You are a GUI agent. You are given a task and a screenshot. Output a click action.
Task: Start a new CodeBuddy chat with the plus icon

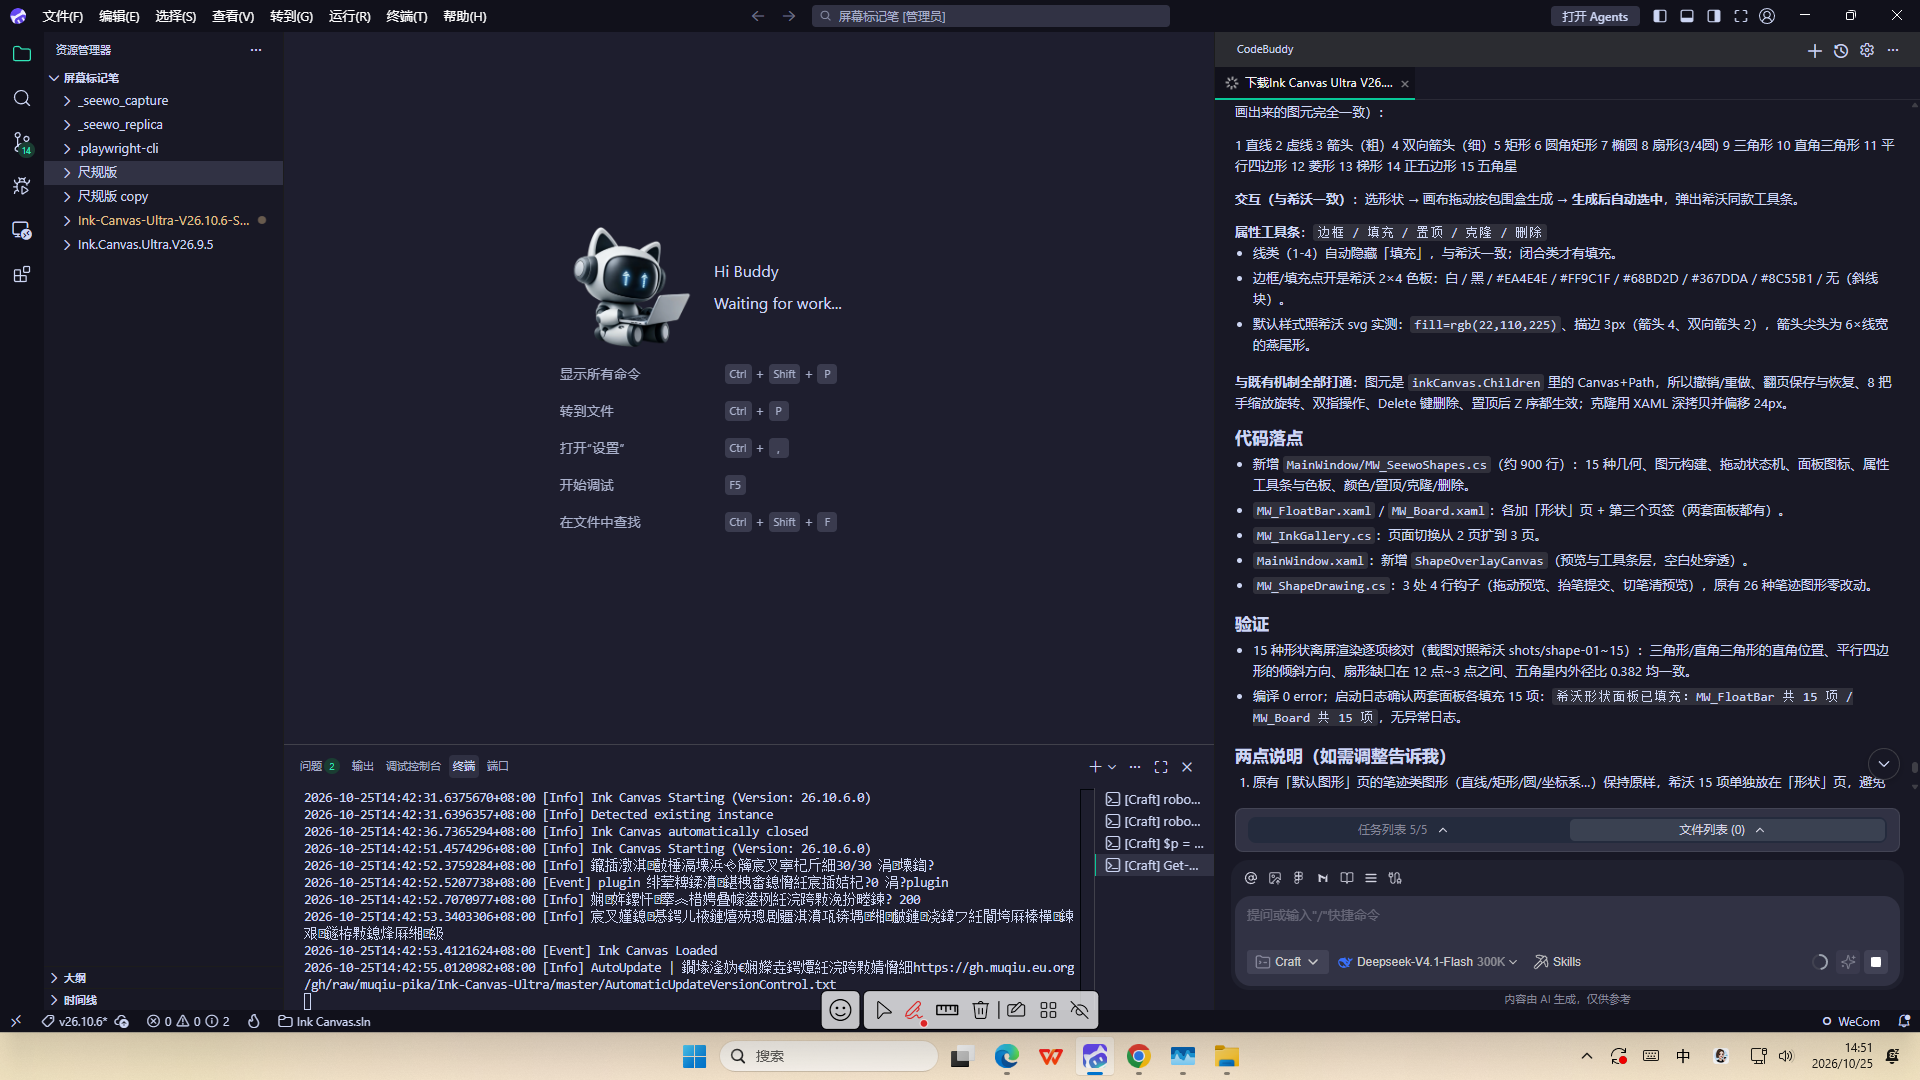tap(1815, 50)
